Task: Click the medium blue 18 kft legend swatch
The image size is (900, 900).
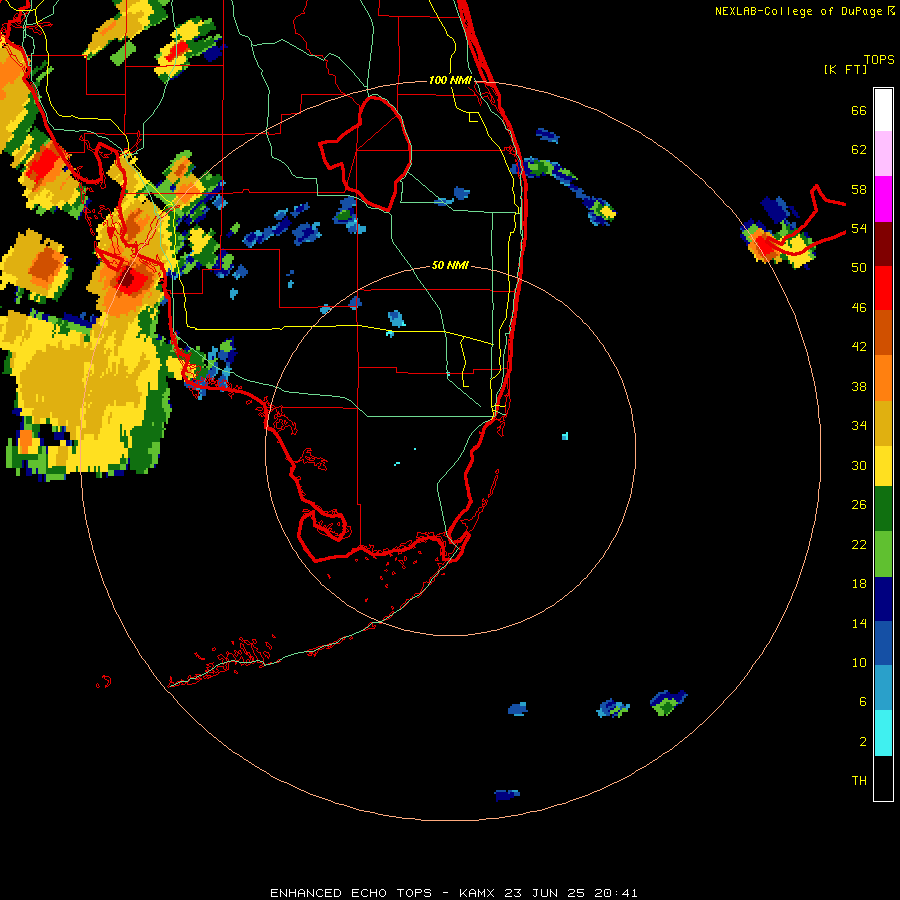Action: point(883,643)
